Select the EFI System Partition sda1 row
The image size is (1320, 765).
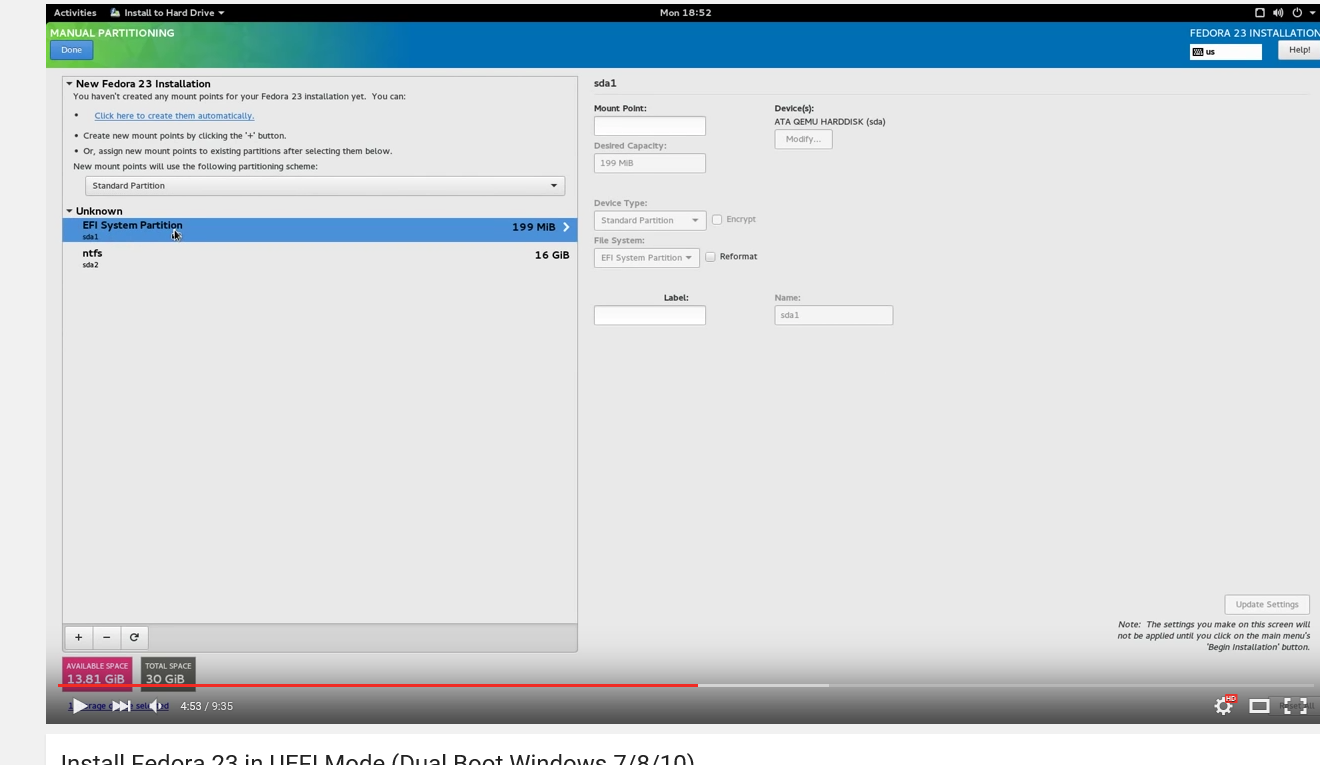coord(320,230)
